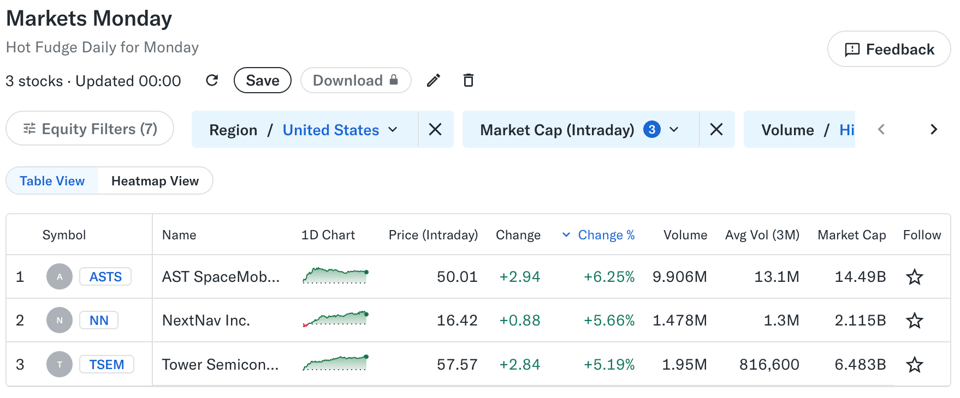Open the Volume filter chip
The height and width of the screenshot is (398, 960).
[x=799, y=129]
